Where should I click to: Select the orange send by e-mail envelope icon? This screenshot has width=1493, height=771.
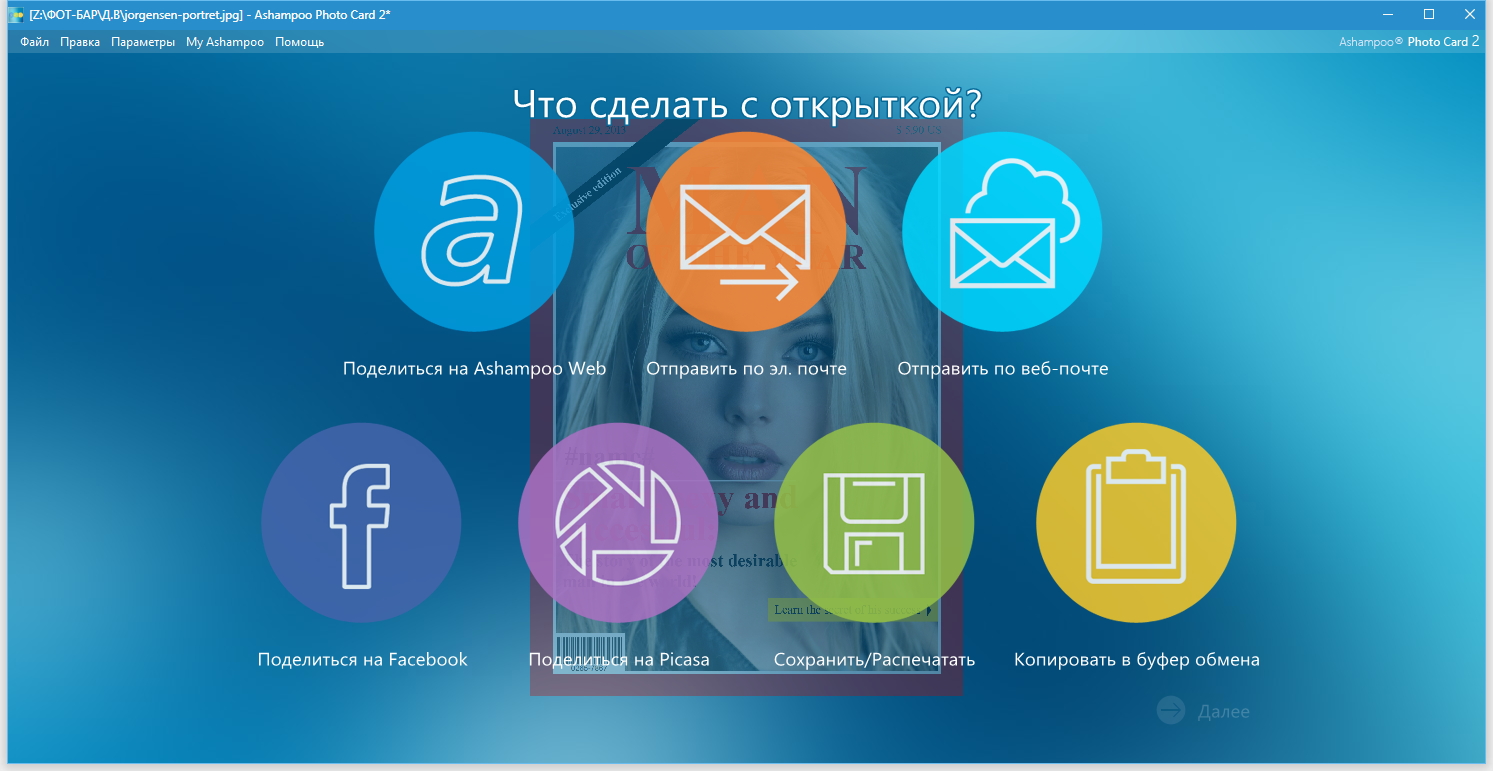point(746,232)
